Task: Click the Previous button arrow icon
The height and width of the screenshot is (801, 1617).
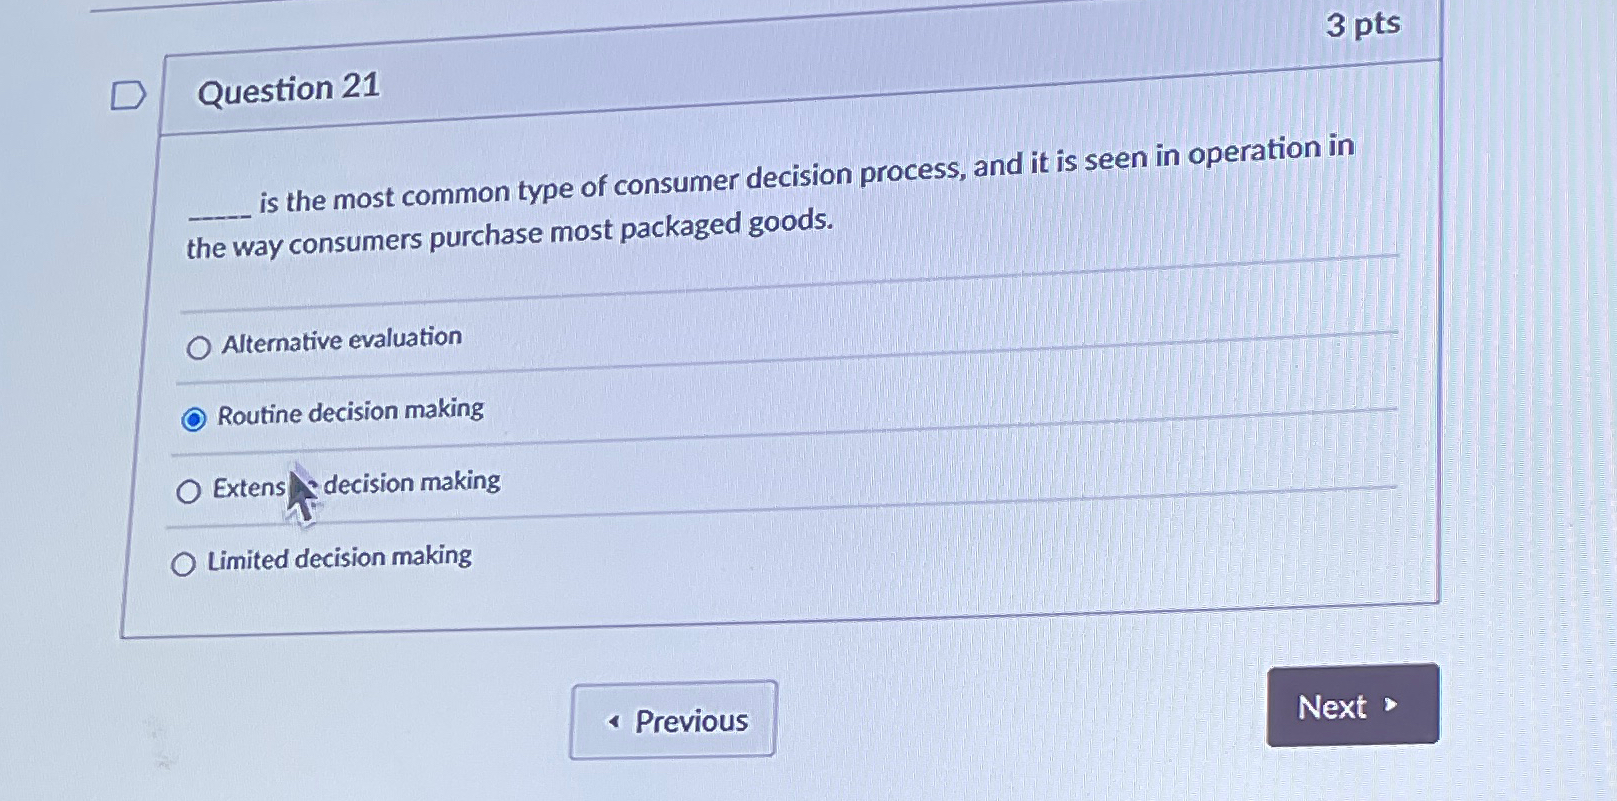Action: tap(613, 721)
